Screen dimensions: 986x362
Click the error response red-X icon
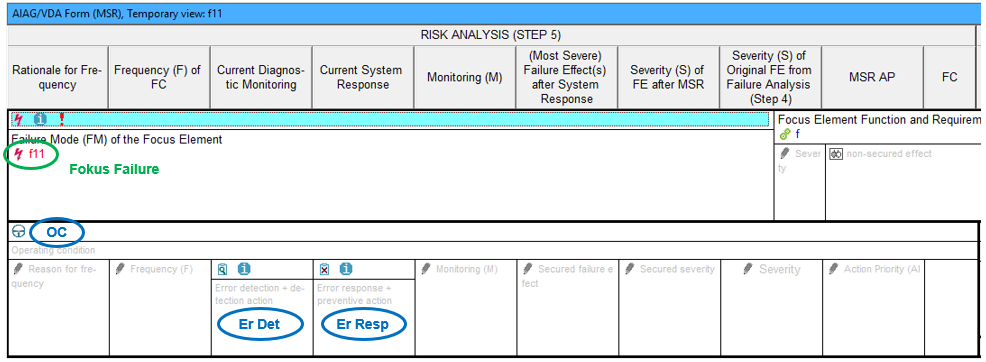point(324,270)
